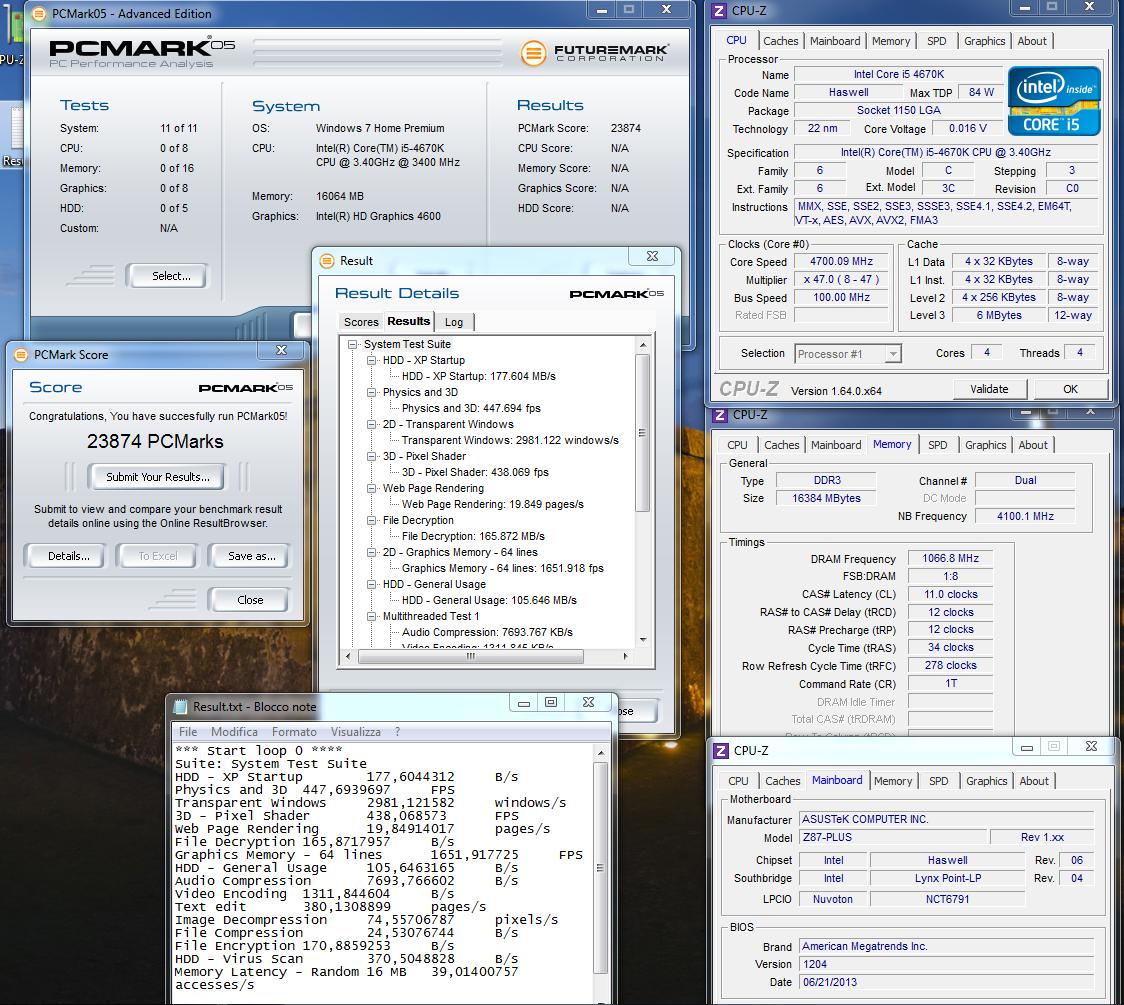Open the About tab in Mainboard CPU-Z window

[x=1034, y=781]
